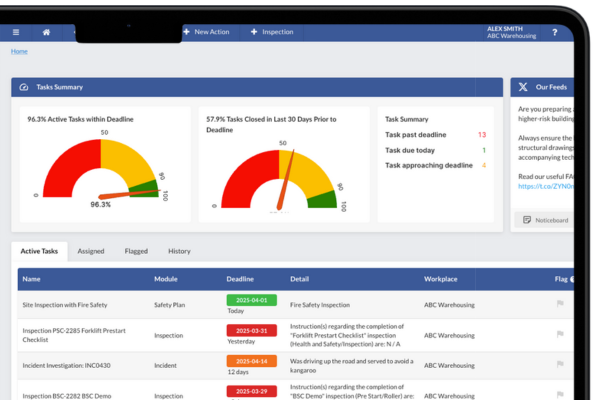Click the Home breadcrumb link
The image size is (600, 400).
[x=19, y=51]
